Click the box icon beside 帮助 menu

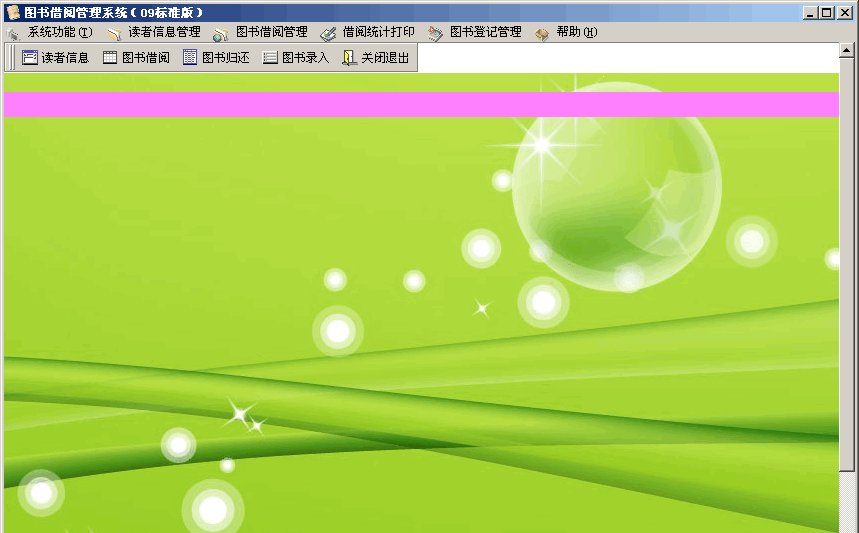pyautogui.click(x=542, y=35)
